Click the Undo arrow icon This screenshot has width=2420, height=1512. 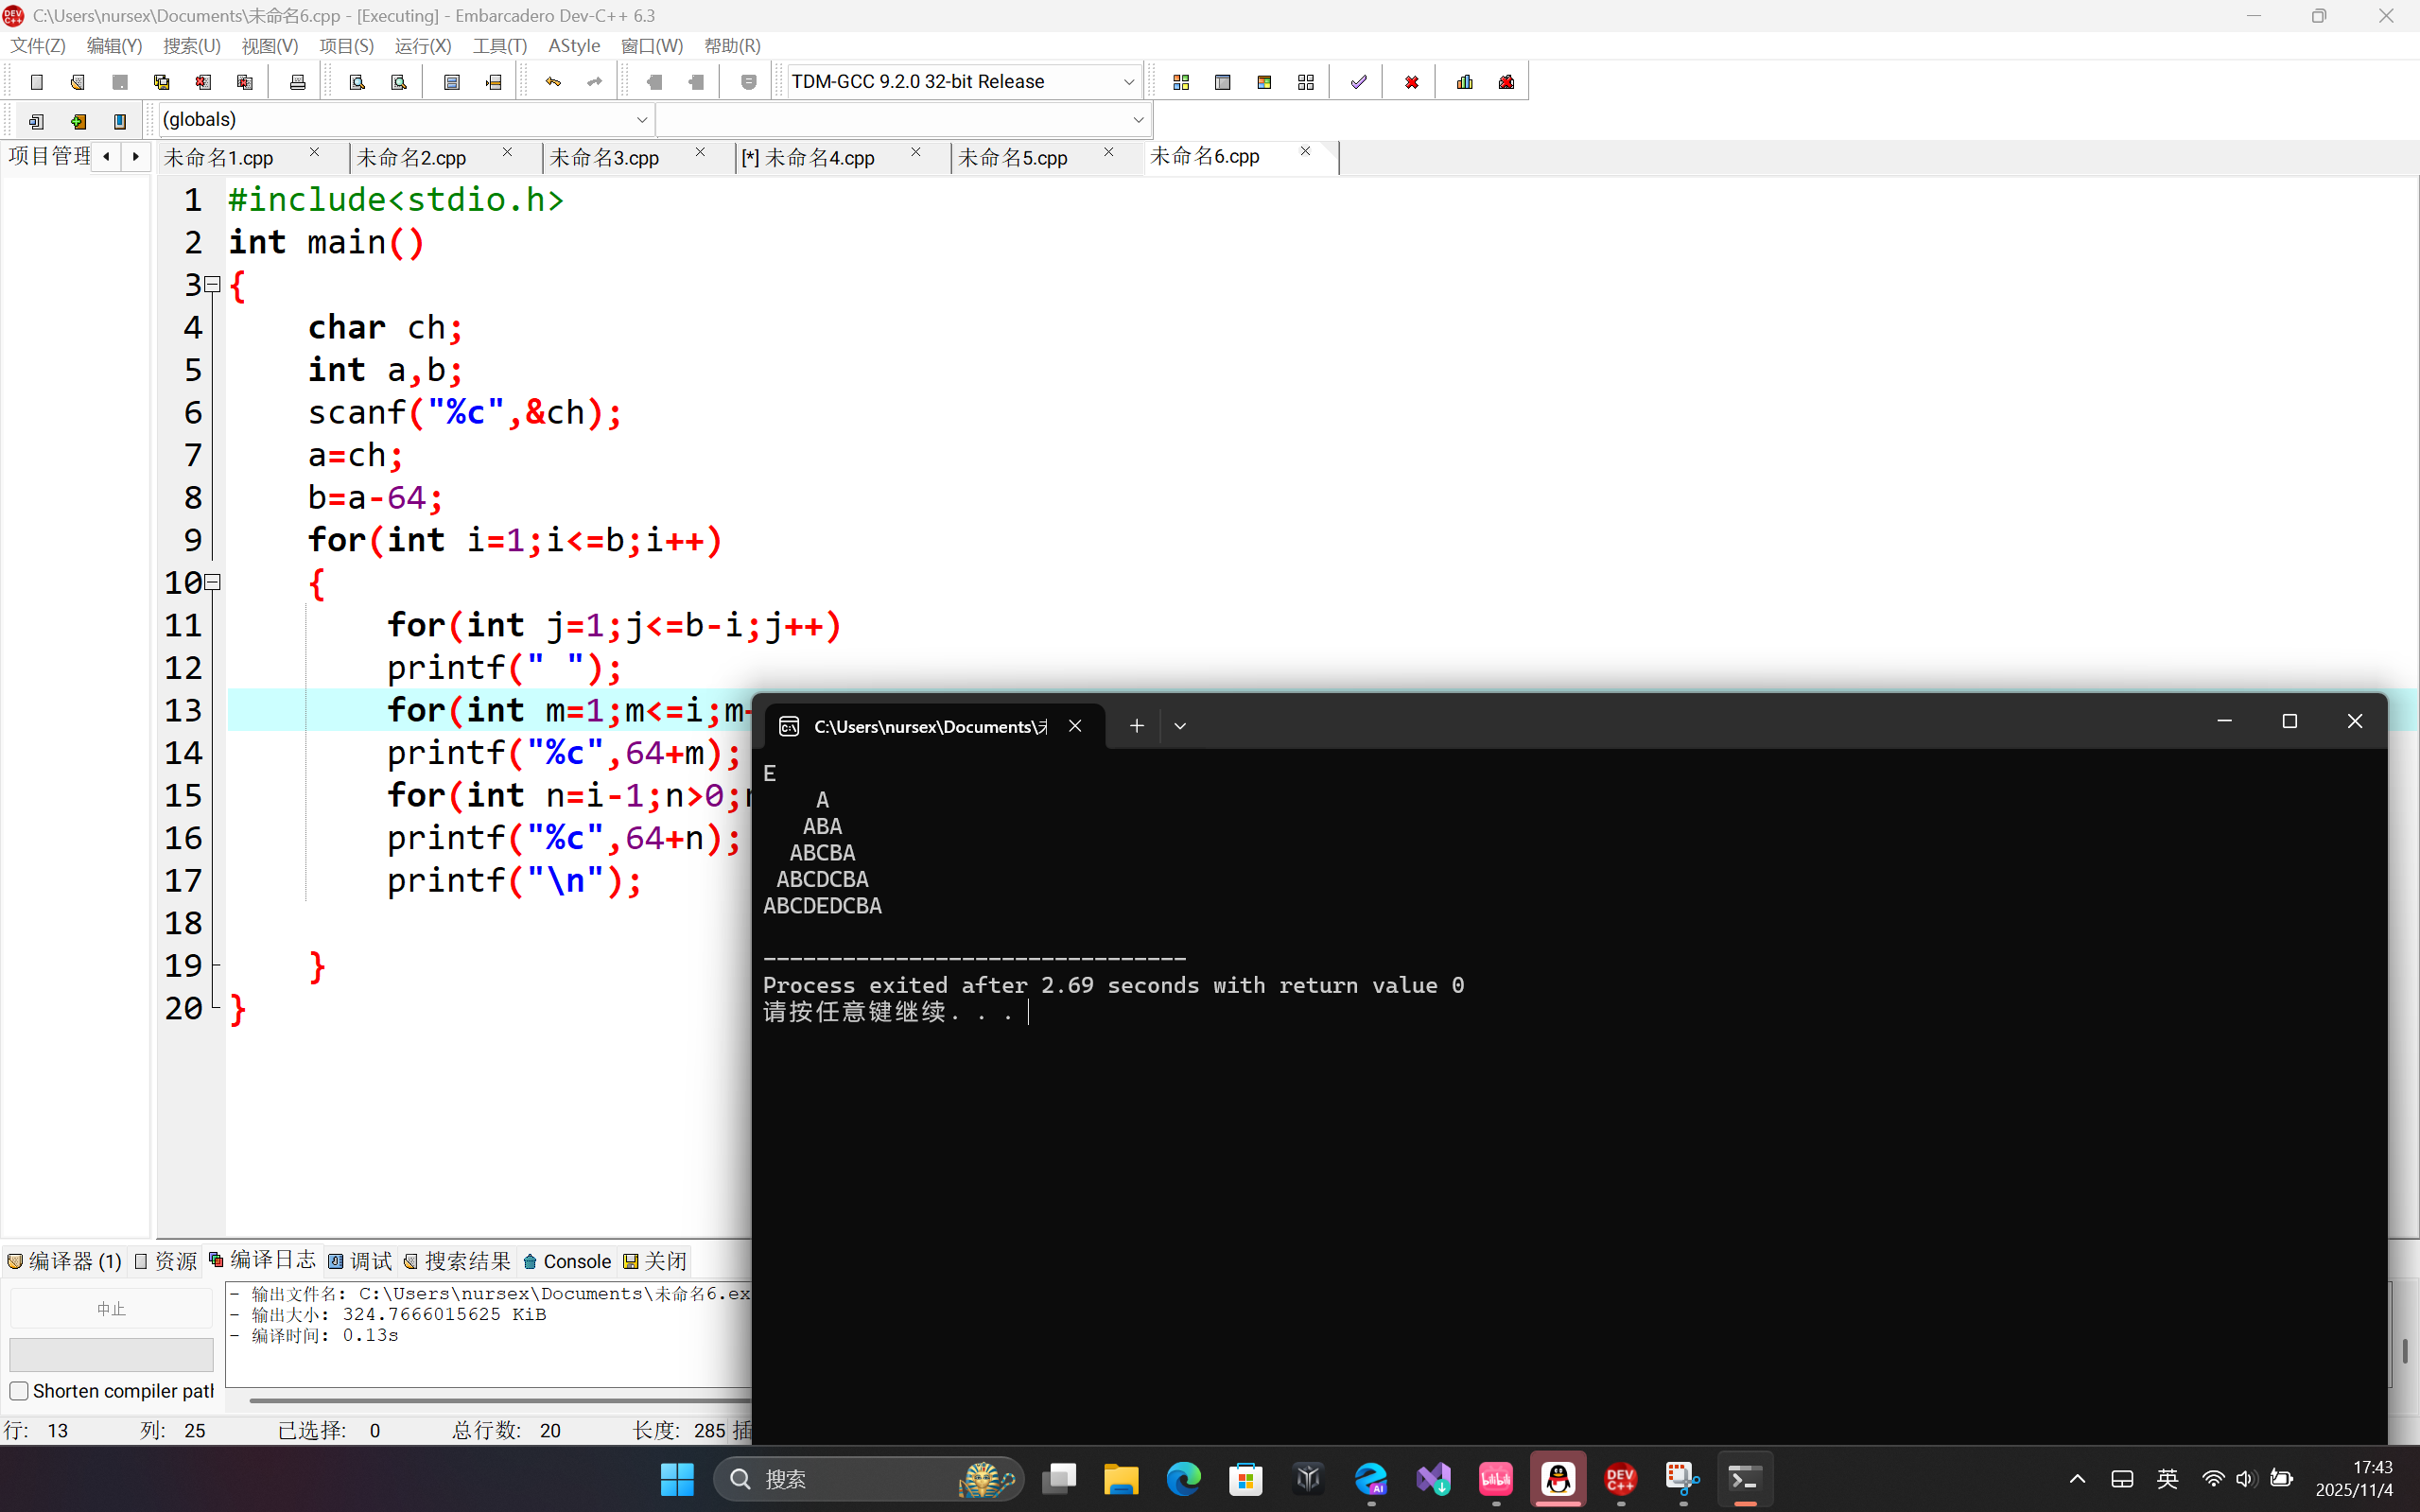pos(553,82)
